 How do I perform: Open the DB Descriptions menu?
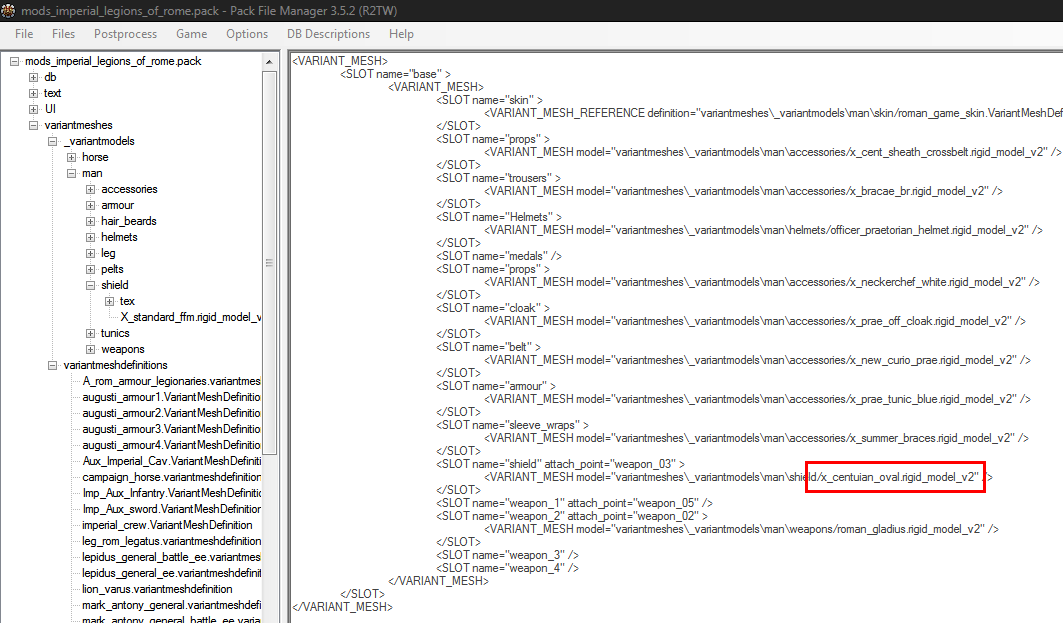[328, 34]
